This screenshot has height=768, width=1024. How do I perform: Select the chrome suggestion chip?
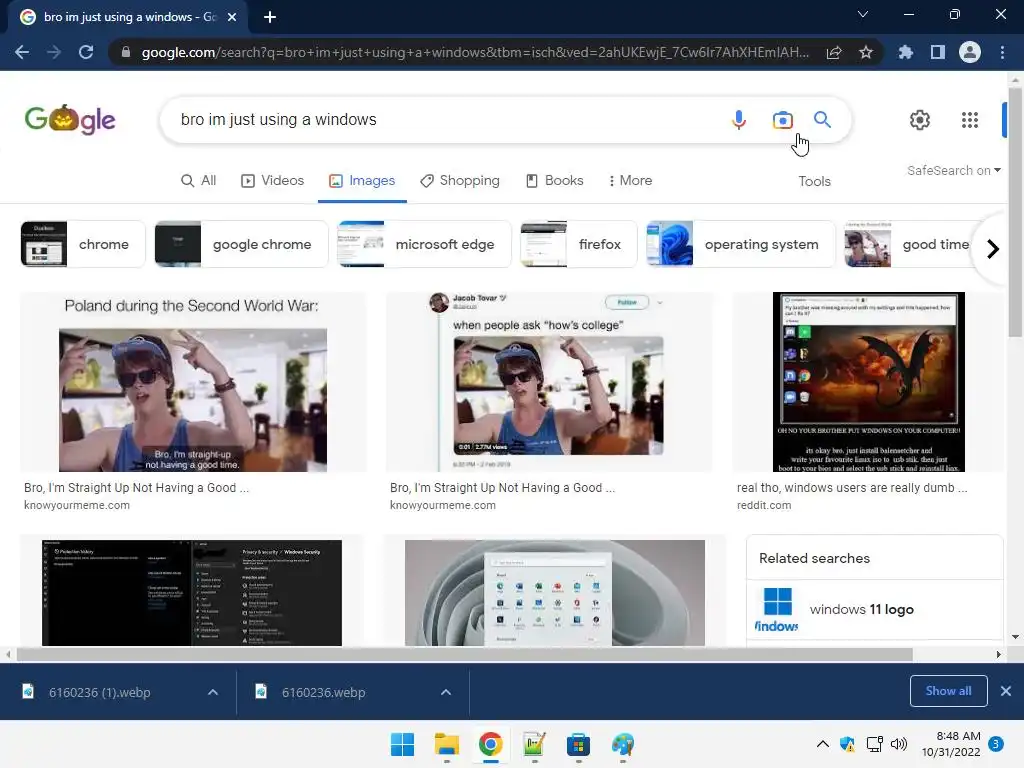tap(82, 244)
